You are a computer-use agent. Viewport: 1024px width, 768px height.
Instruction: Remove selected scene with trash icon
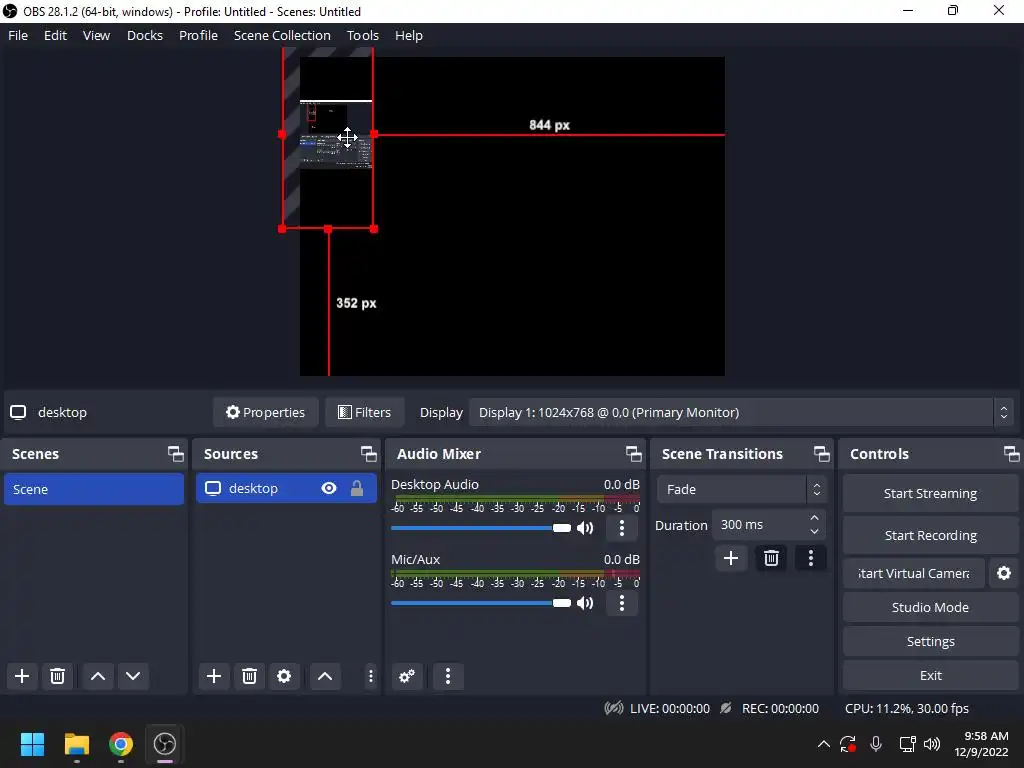[57, 676]
